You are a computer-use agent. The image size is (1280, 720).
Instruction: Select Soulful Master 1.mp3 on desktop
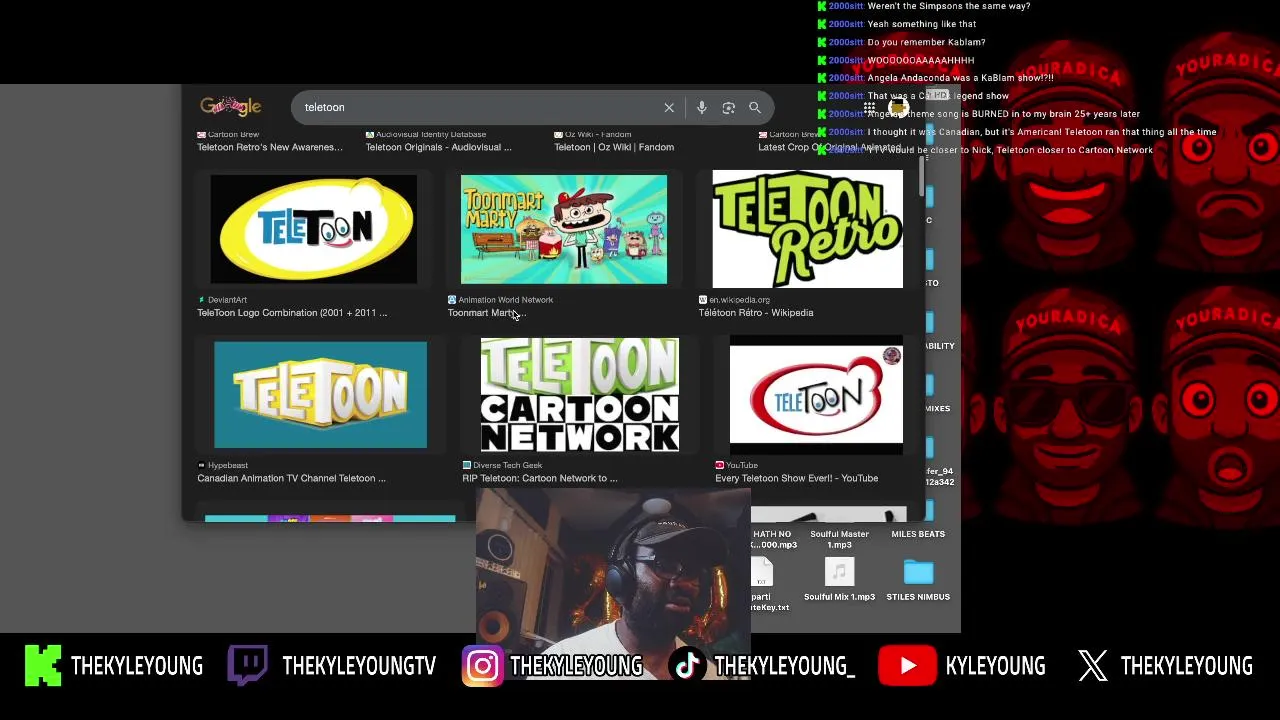coord(839,539)
